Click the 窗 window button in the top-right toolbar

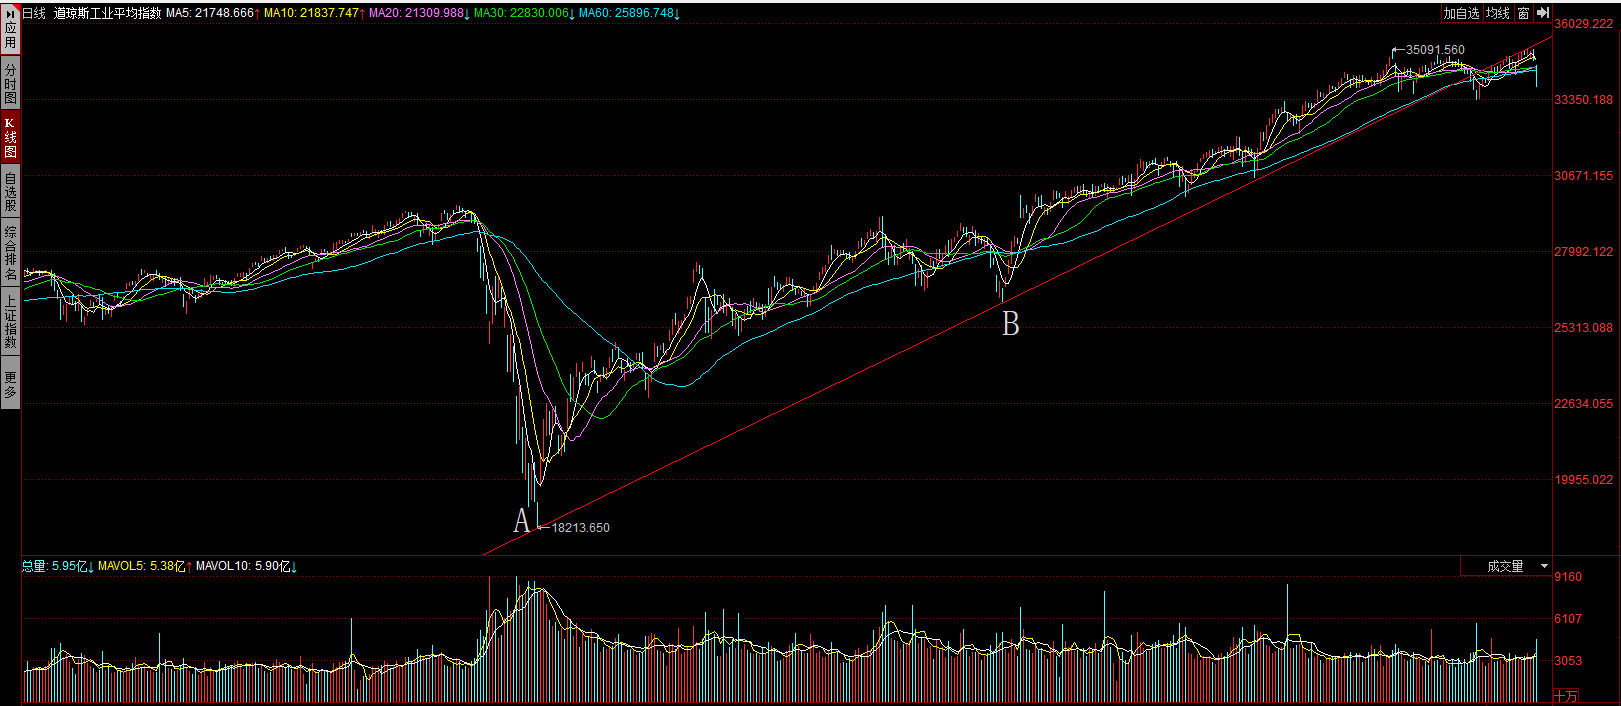point(1523,13)
